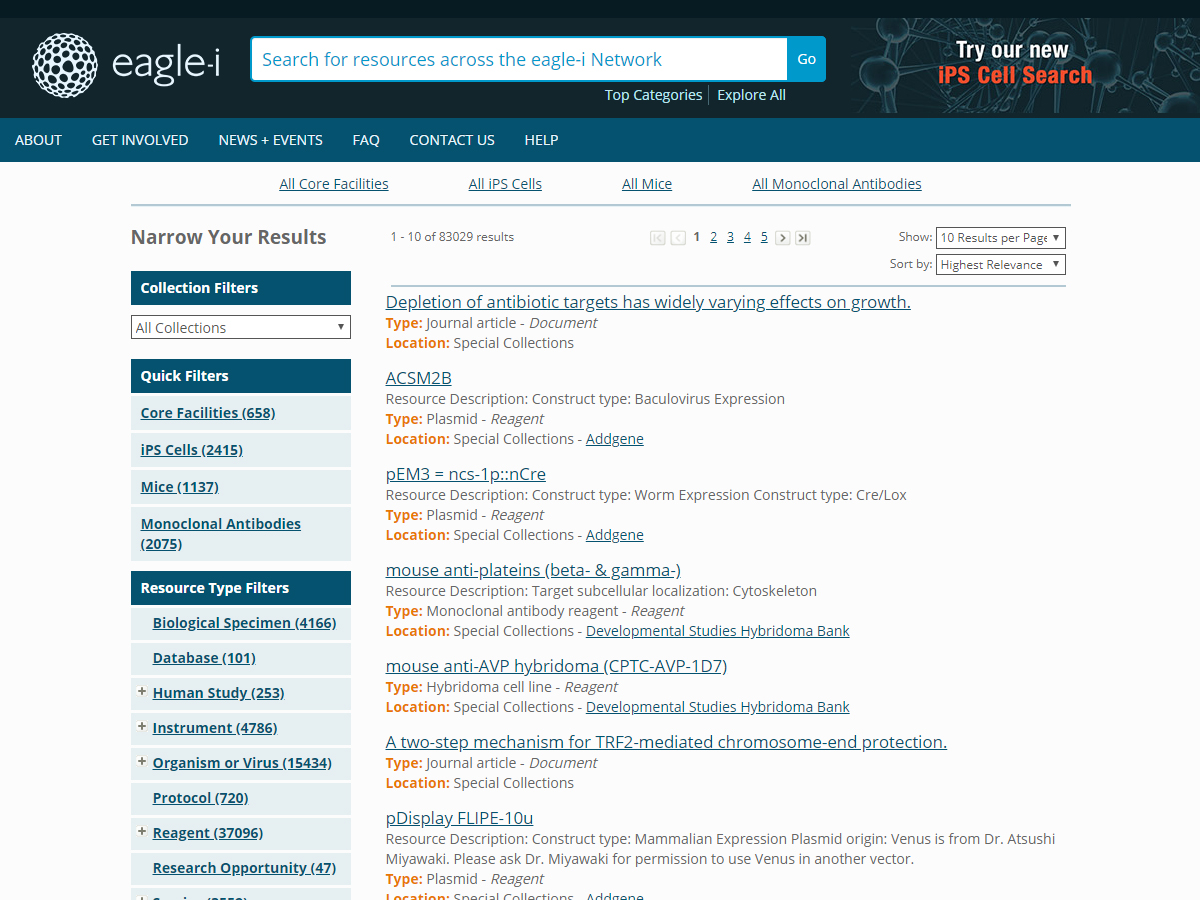Click the next page arrow icon
Image resolution: width=1200 pixels, height=900 pixels.
(782, 238)
